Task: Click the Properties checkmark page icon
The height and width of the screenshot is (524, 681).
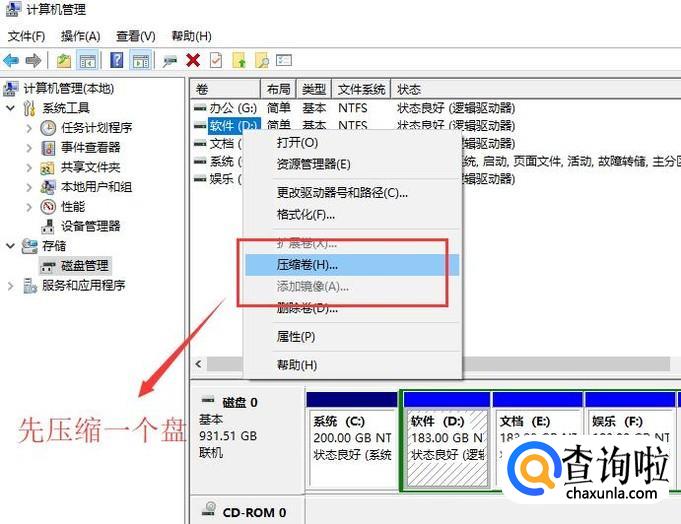Action: (x=216, y=60)
